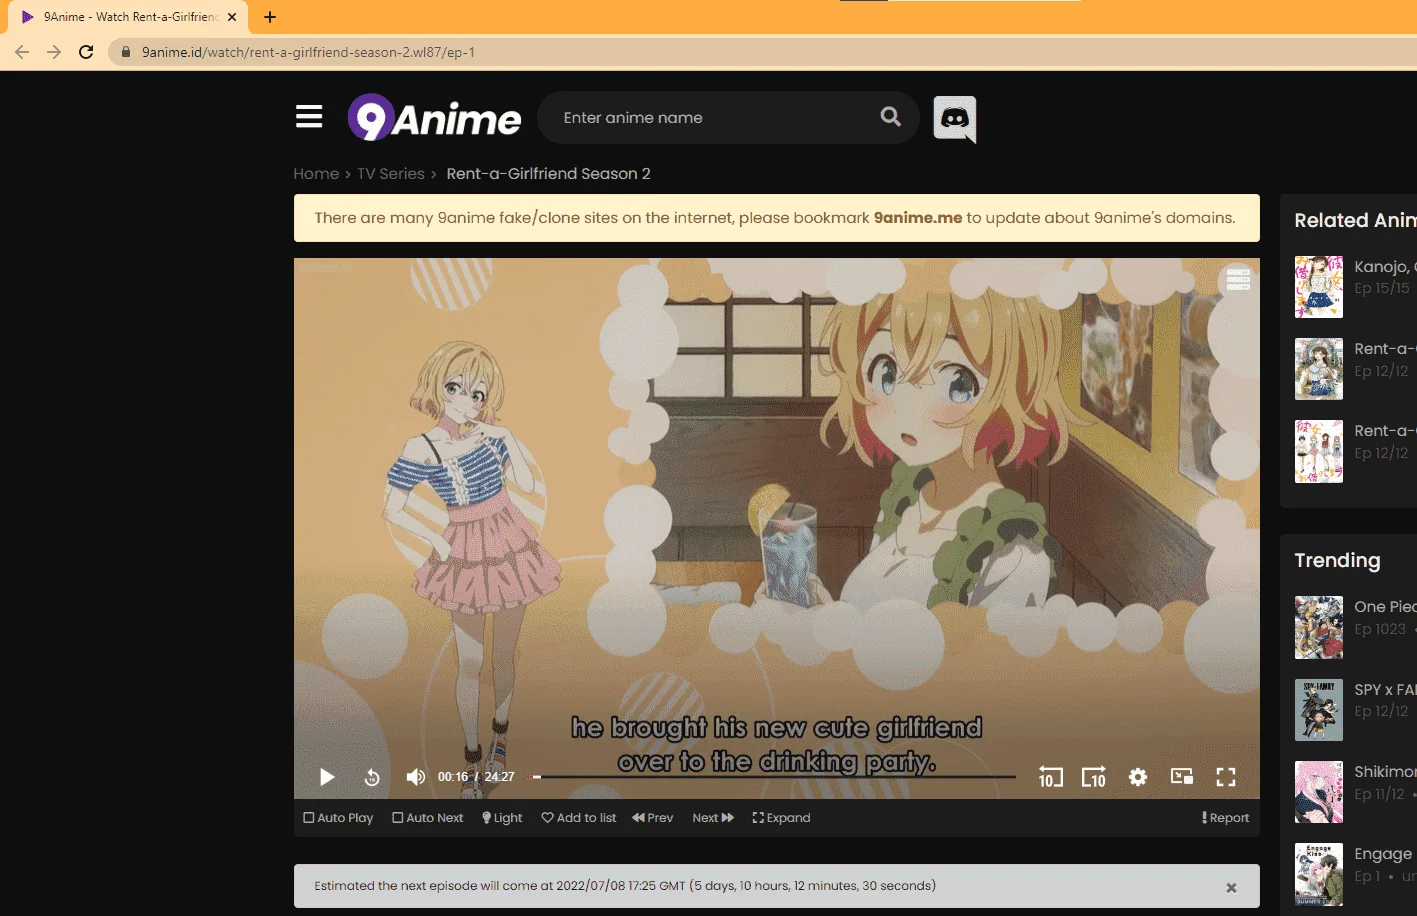Open the Kanojo related anime thumbnail
Screen dimensions: 1417x916
1319,286
